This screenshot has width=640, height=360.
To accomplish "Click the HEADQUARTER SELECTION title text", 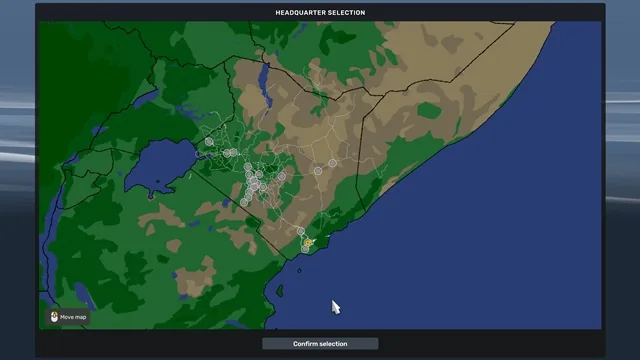I will tap(320, 13).
